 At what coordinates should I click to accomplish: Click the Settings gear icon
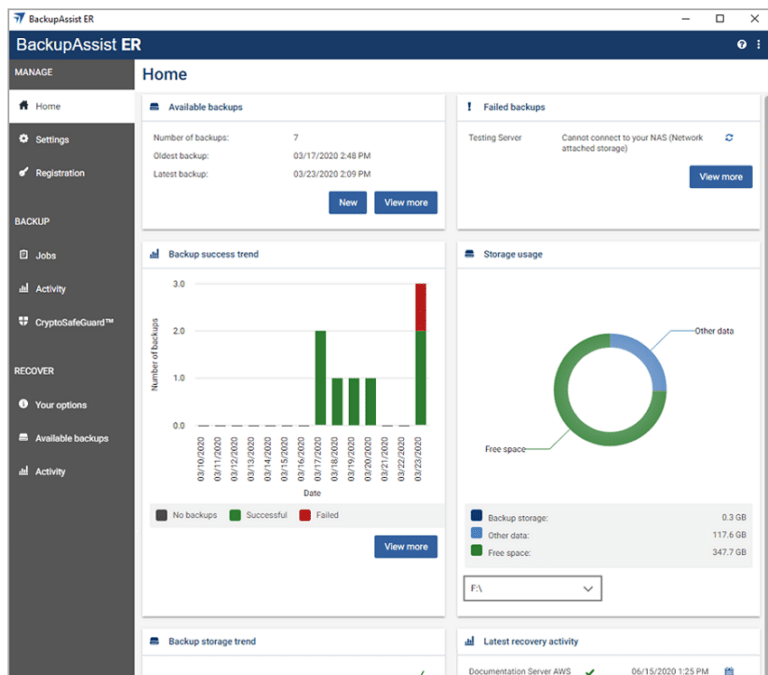tap(24, 139)
